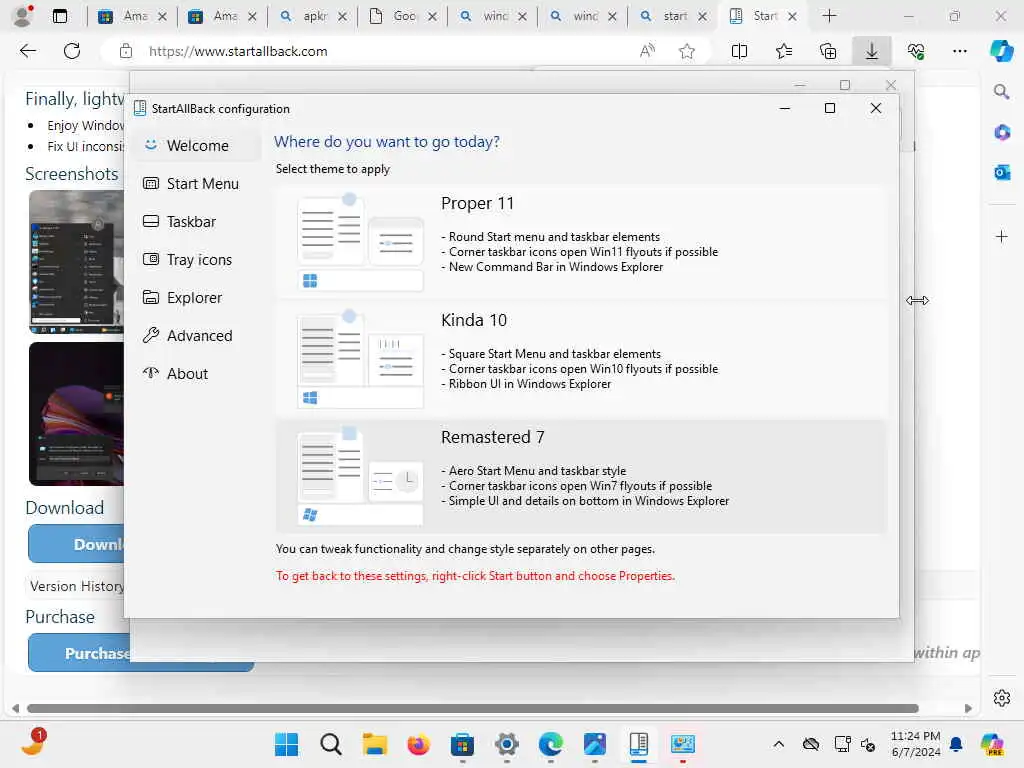This screenshot has height=768, width=1024.
Task: Open Edge Settings and more menu
Action: [x=959, y=51]
